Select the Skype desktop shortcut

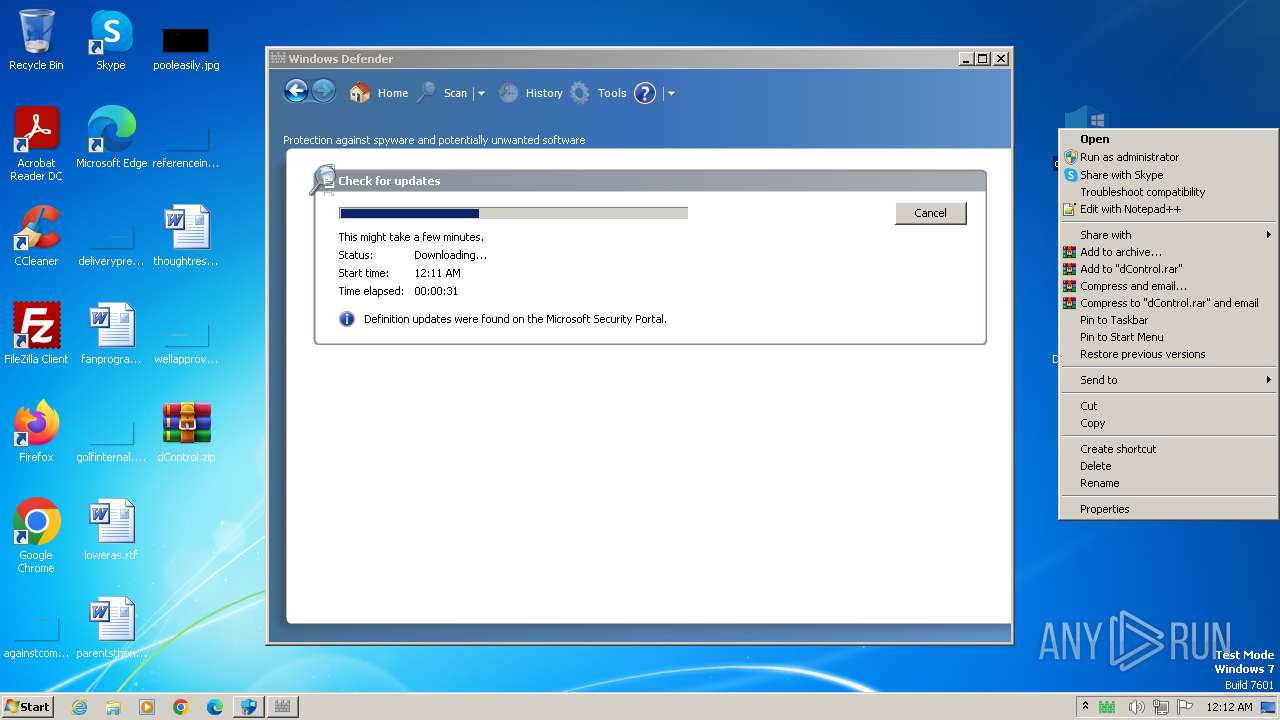click(111, 40)
